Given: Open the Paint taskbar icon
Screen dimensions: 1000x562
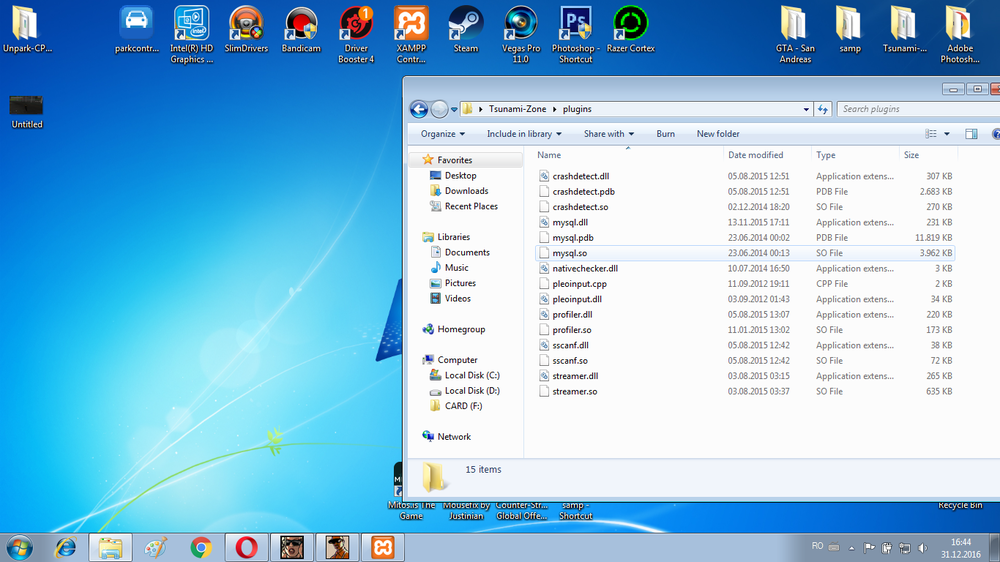Looking at the screenshot, I should (156, 547).
